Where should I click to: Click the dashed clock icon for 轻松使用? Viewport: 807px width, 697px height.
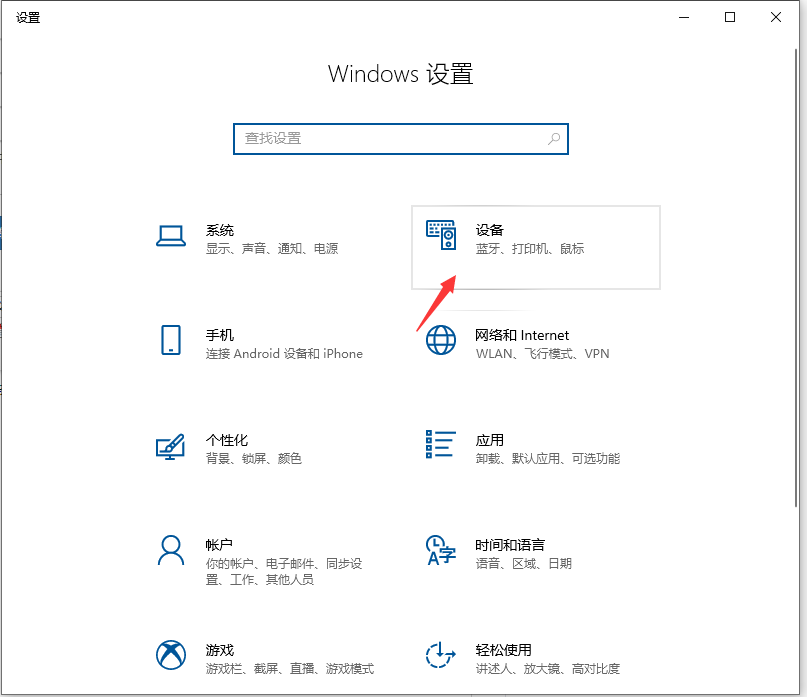pyautogui.click(x=441, y=655)
